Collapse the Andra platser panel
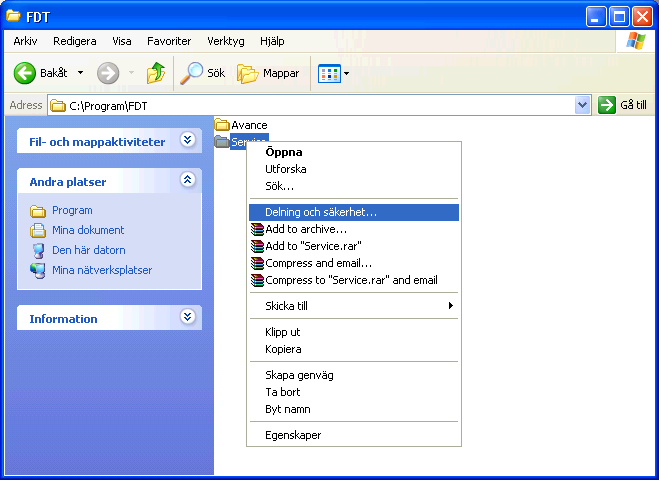The height and width of the screenshot is (480, 659). click(187, 181)
